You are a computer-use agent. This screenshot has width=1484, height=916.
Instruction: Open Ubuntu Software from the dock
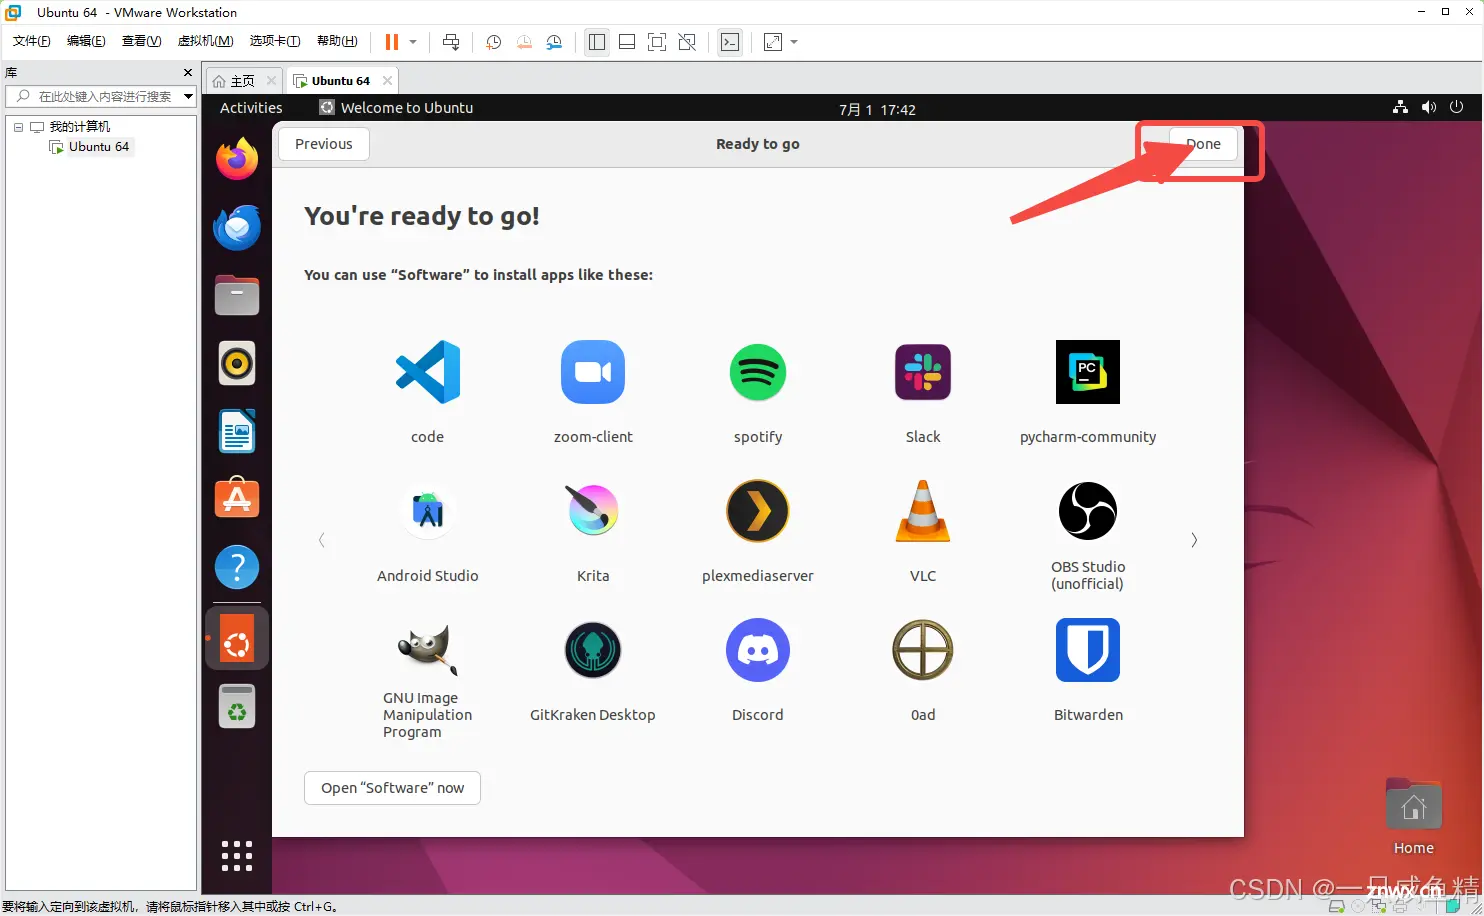tap(237, 497)
